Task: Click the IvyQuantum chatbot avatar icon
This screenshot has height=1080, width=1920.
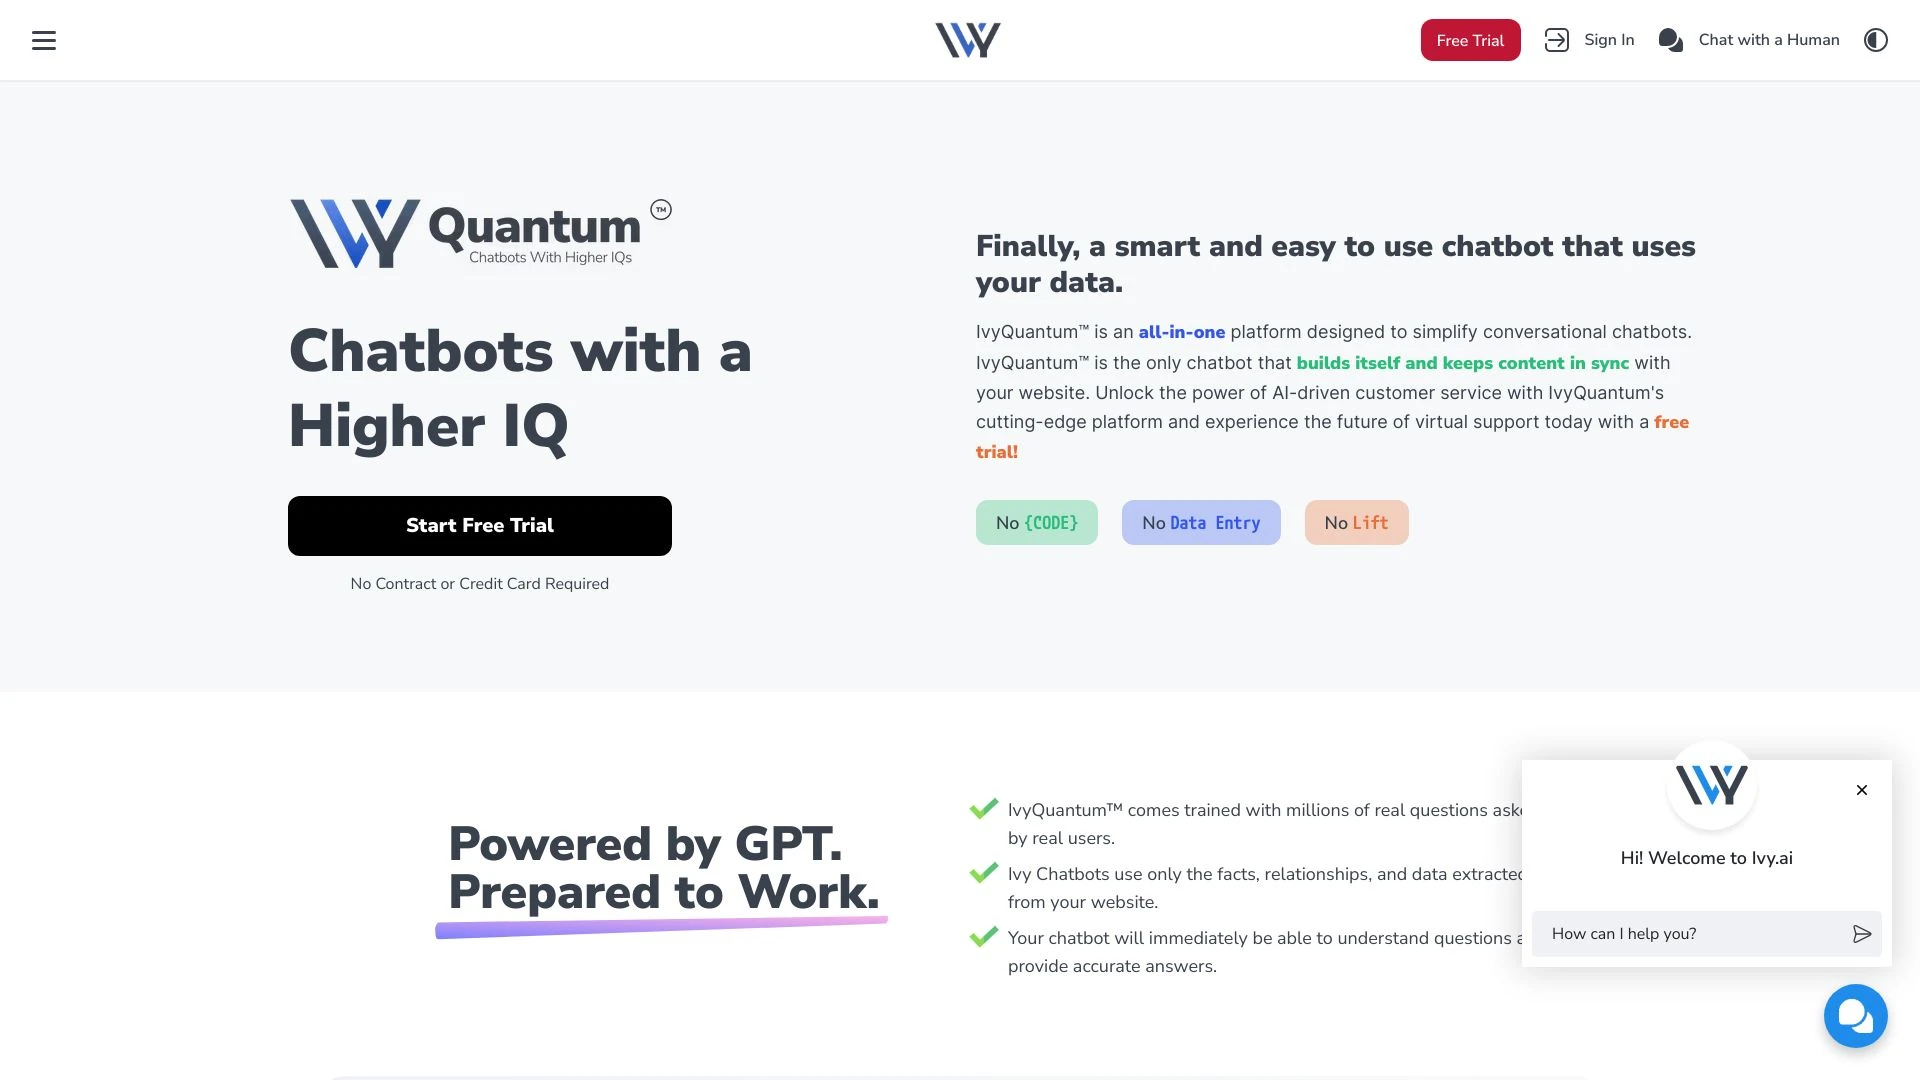Action: (1710, 785)
